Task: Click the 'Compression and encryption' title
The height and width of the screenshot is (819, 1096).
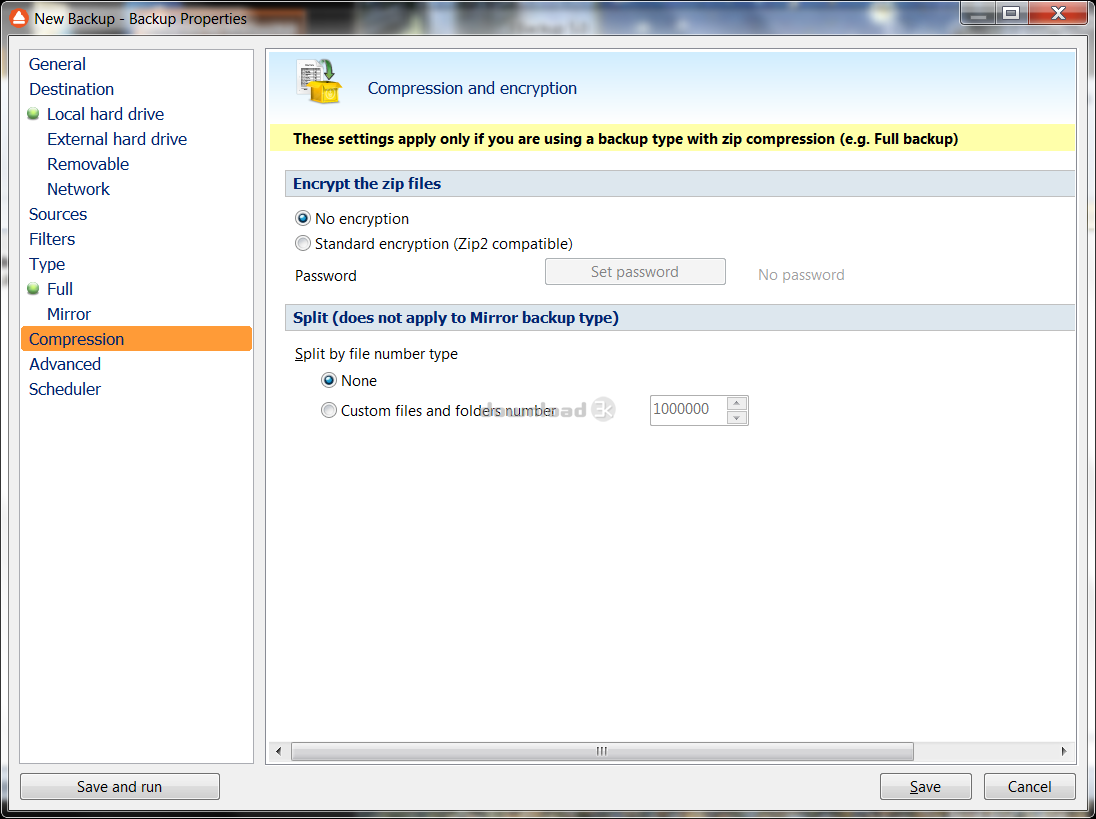Action: coord(473,89)
